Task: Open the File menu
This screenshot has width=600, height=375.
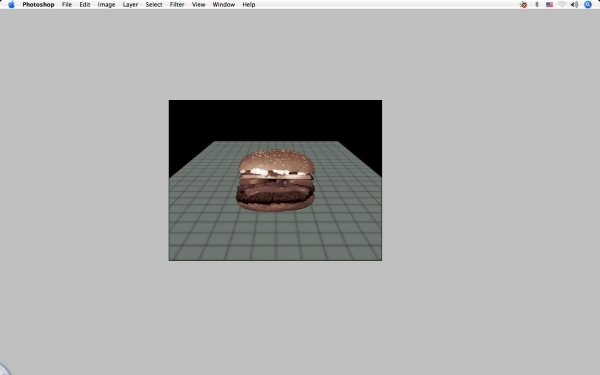Action: pos(67,5)
